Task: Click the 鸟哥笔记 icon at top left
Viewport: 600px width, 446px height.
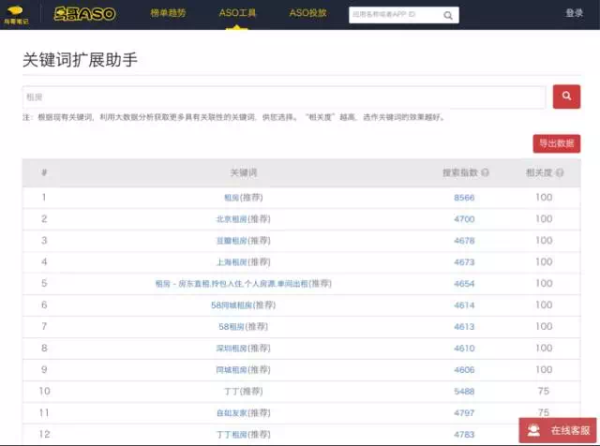Action: 17,14
